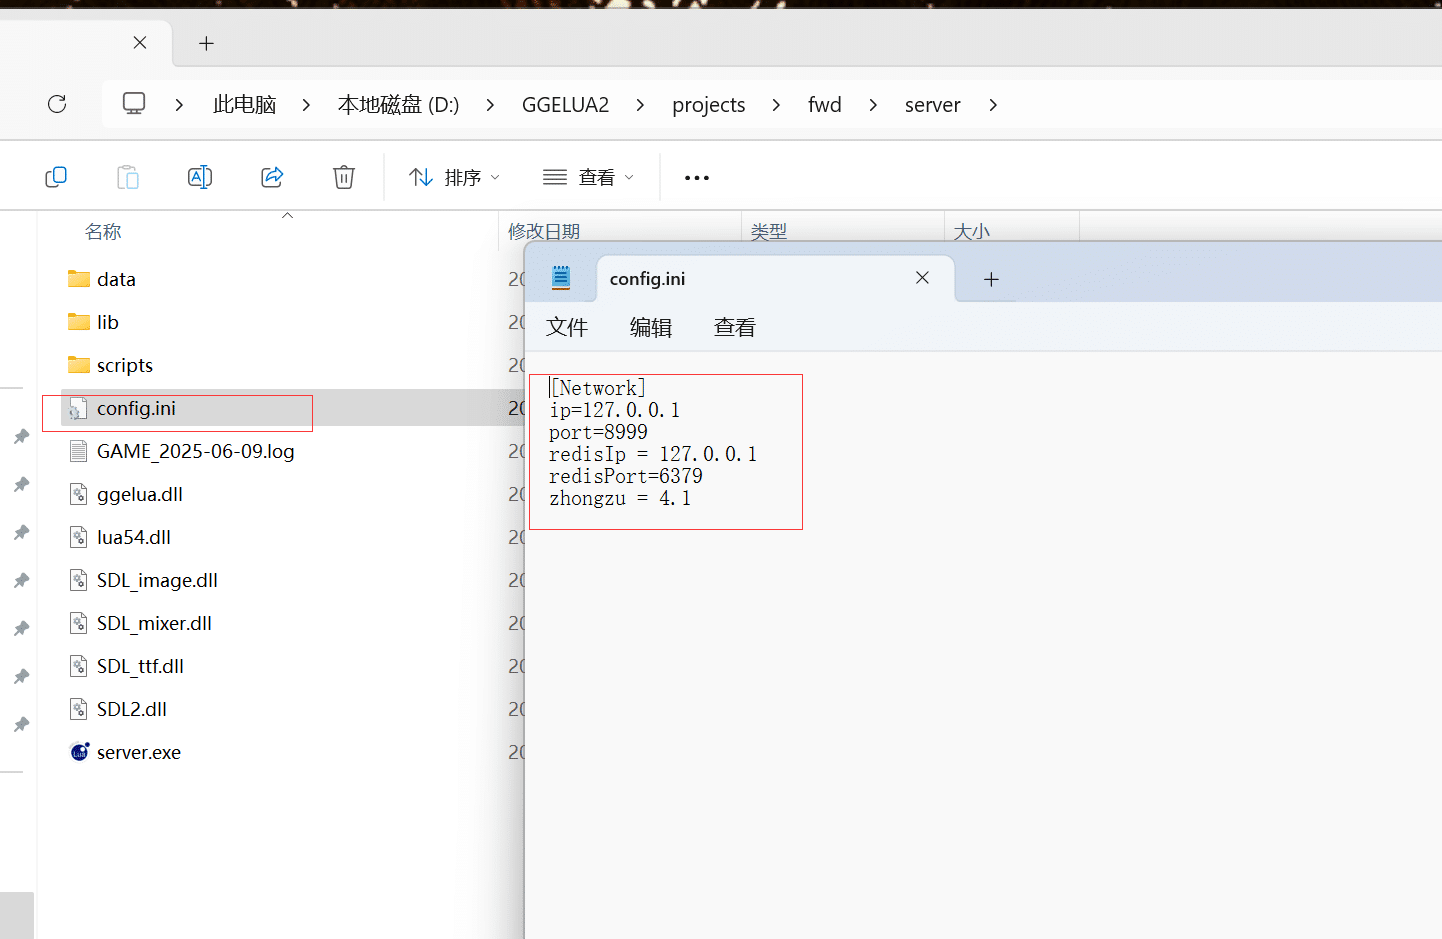The width and height of the screenshot is (1442, 939).
Task: Navigate to projects in breadcrumb path
Action: (x=708, y=105)
